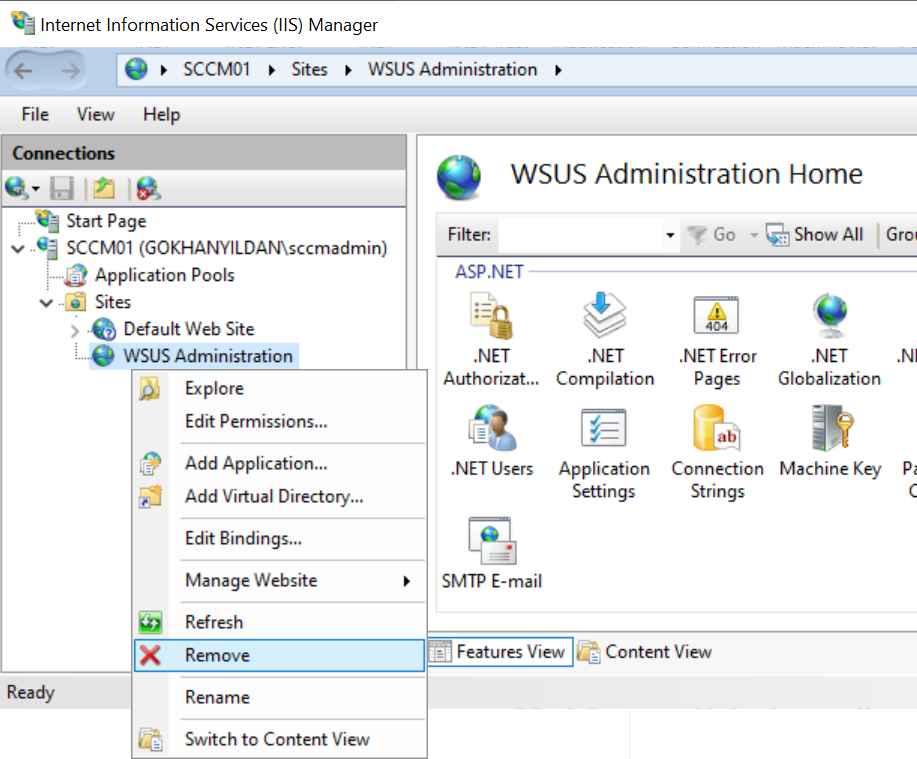Click the Show All button
Screen dimensions: 917x759
click(x=815, y=235)
